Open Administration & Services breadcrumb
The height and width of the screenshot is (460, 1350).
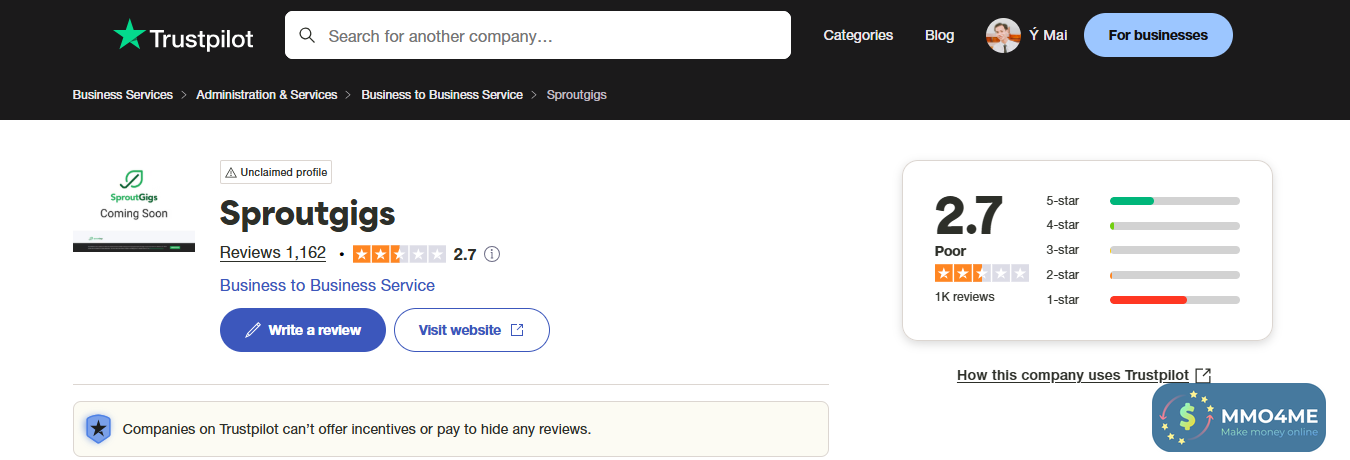click(266, 95)
